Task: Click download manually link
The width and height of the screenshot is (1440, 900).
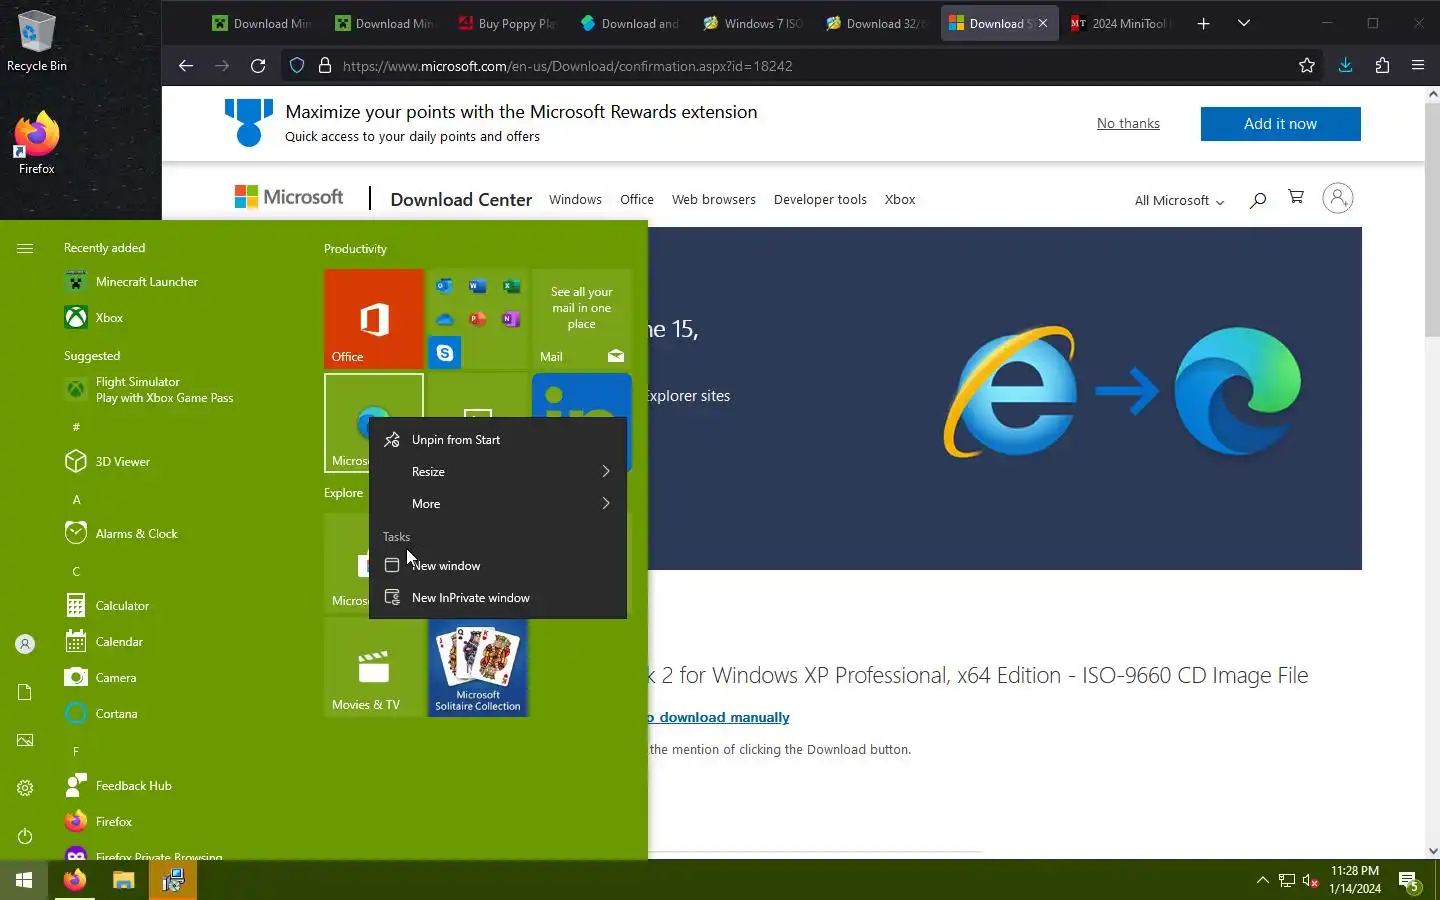Action: (x=719, y=718)
